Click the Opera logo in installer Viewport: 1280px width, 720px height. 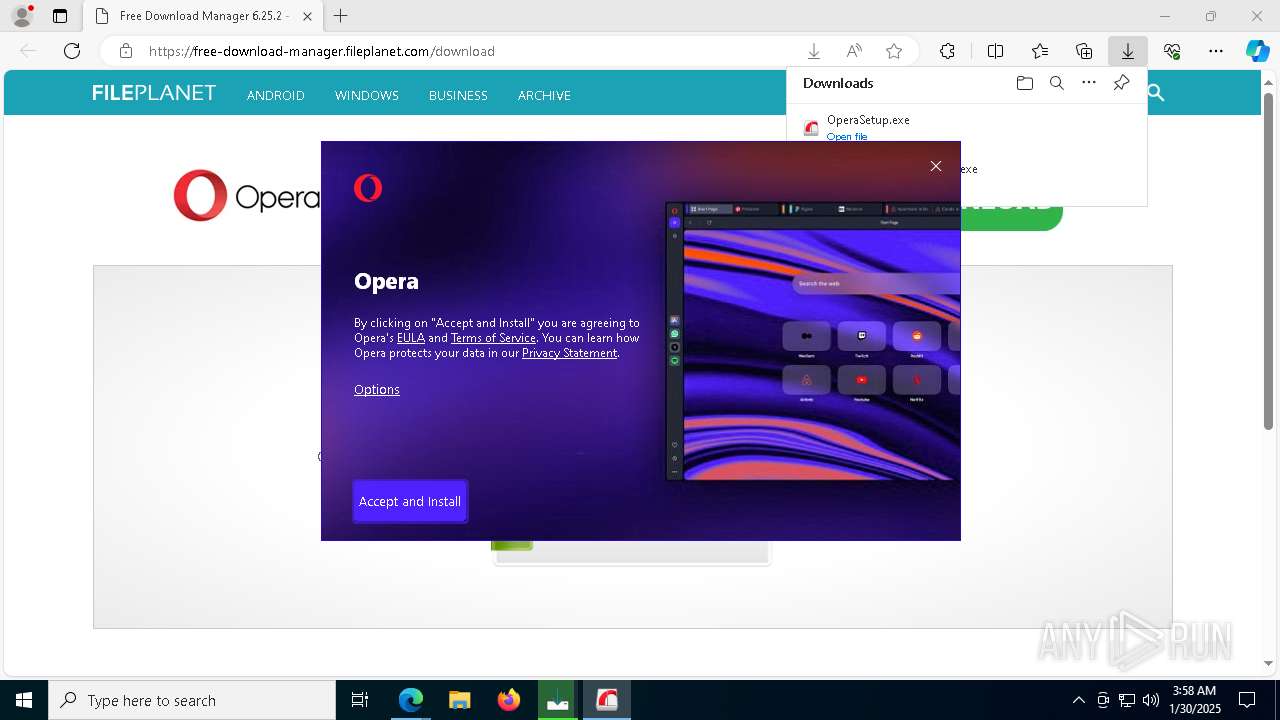[368, 188]
